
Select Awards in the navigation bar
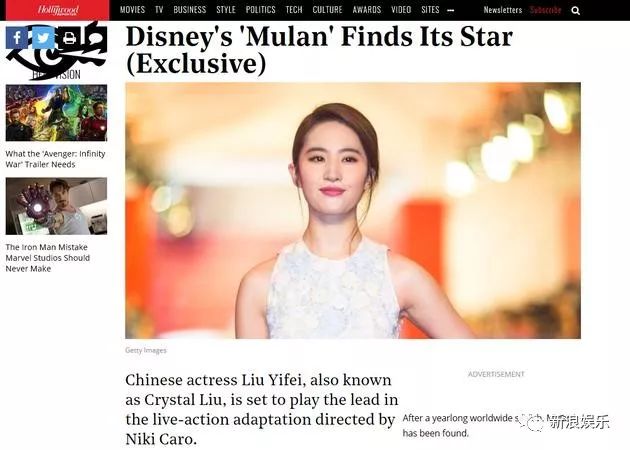(x=367, y=10)
